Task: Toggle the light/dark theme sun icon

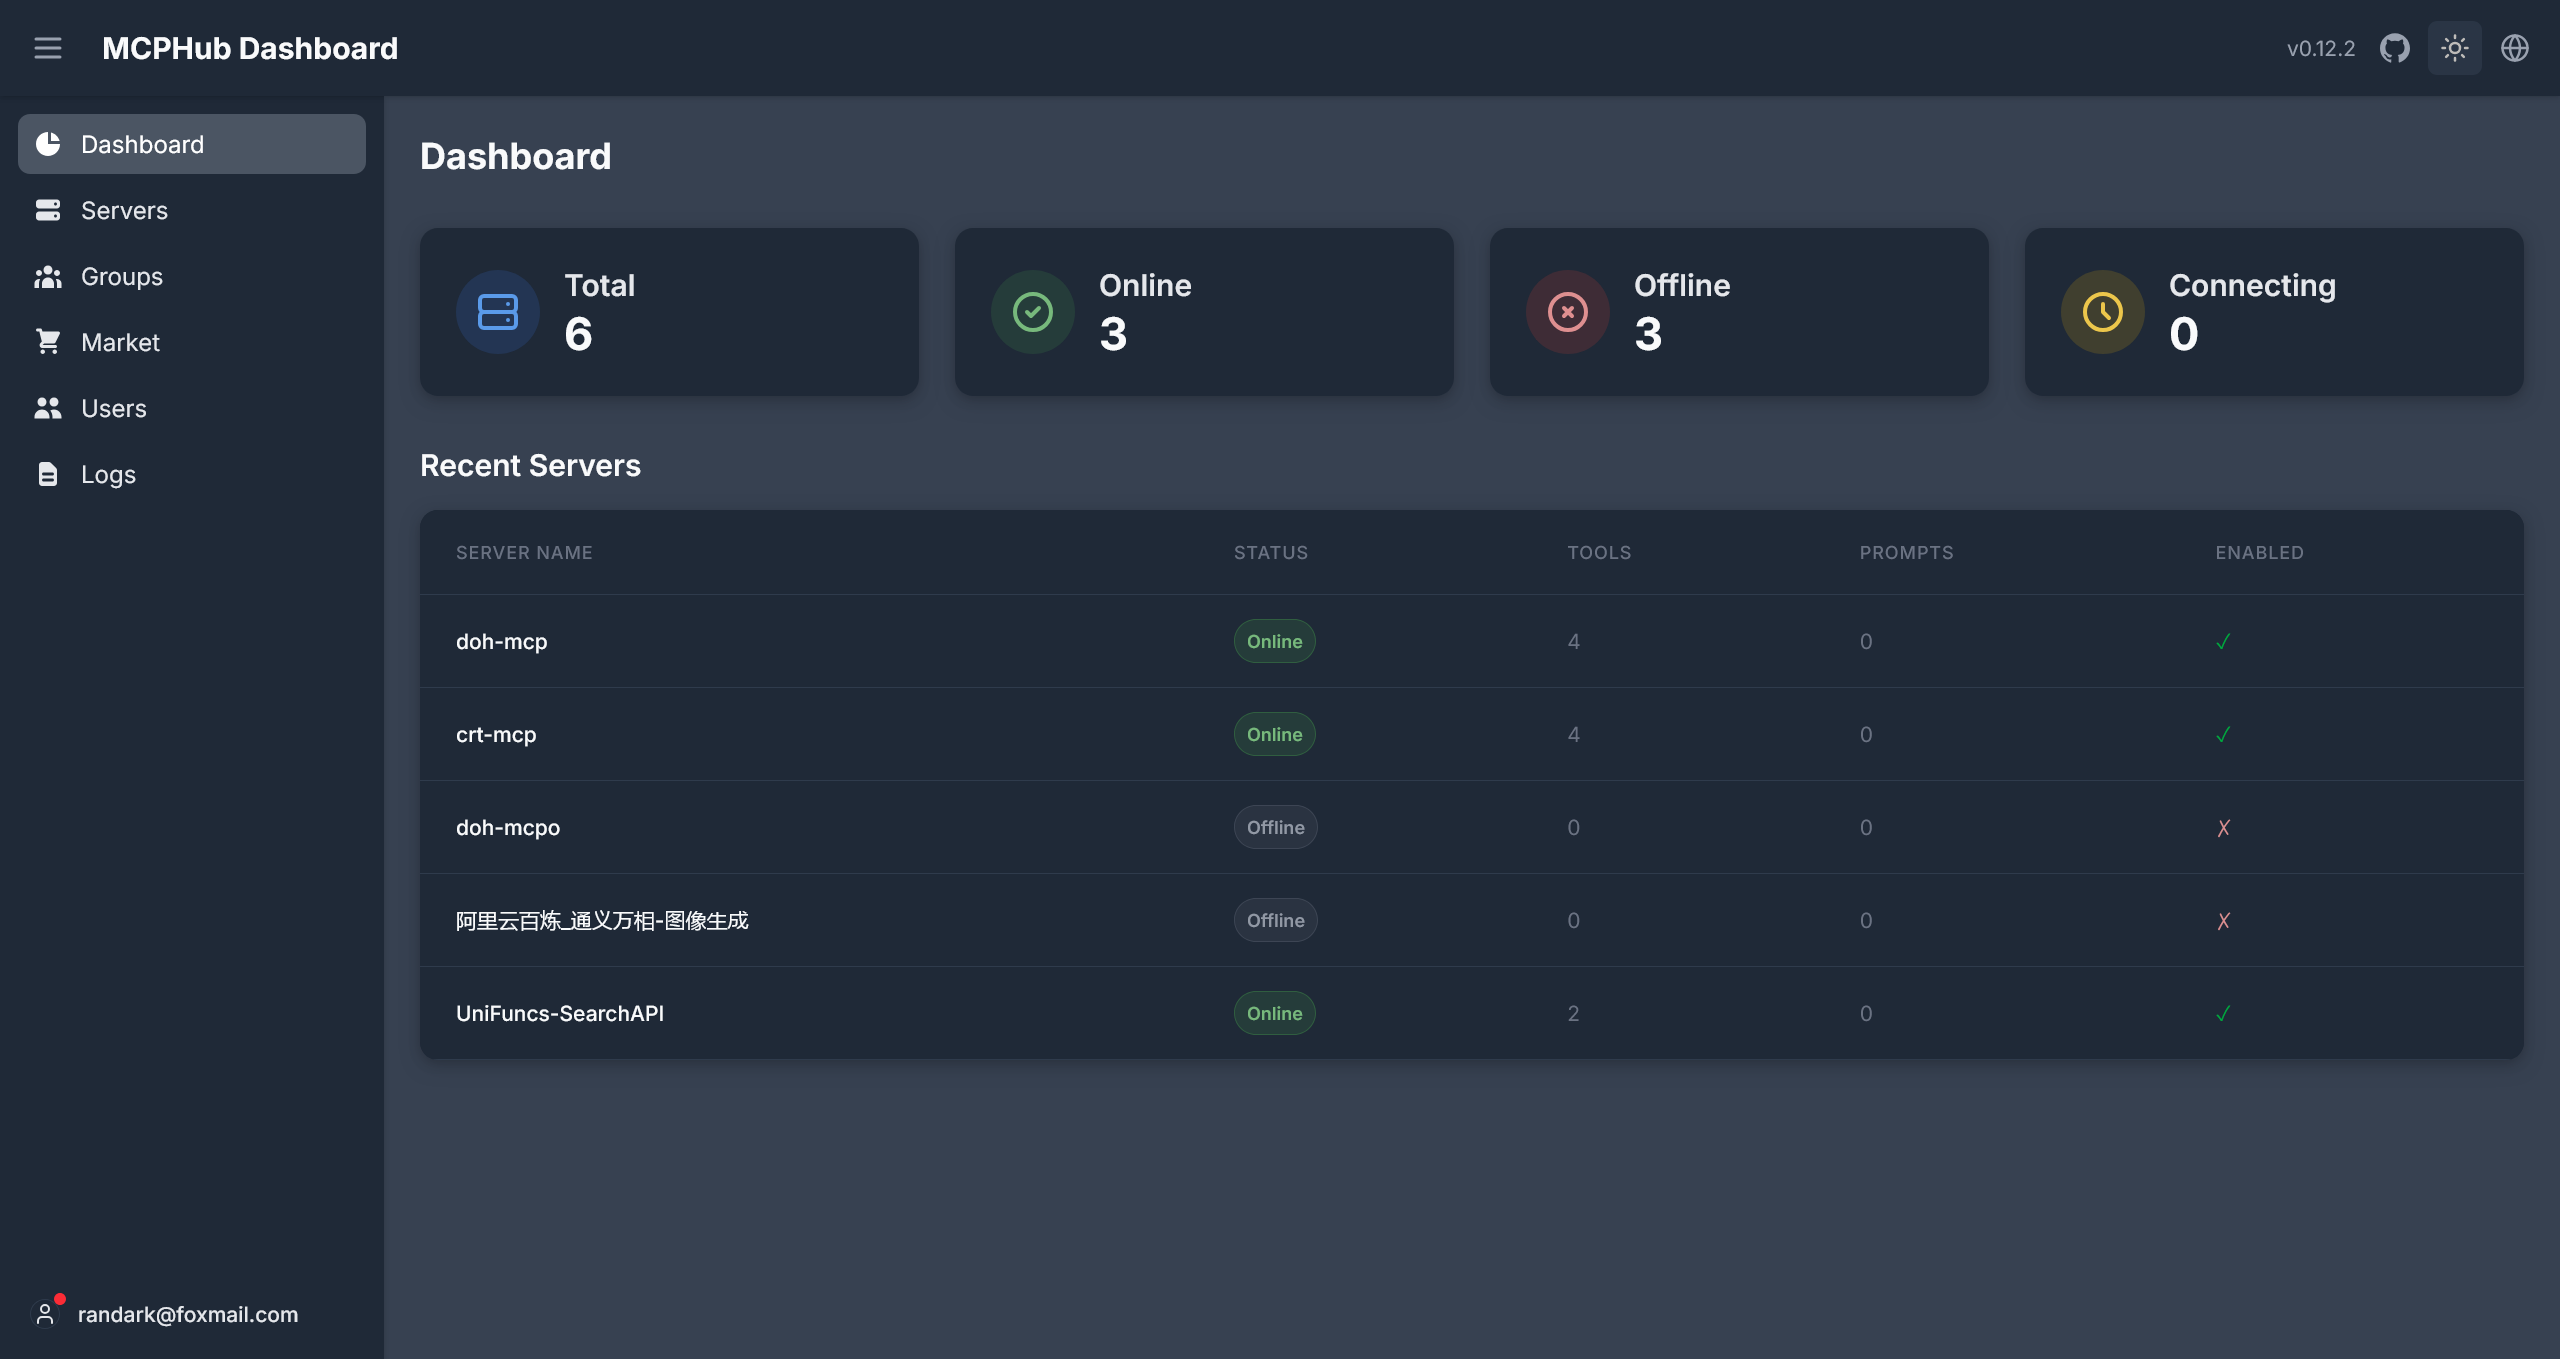Action: point(2454,48)
